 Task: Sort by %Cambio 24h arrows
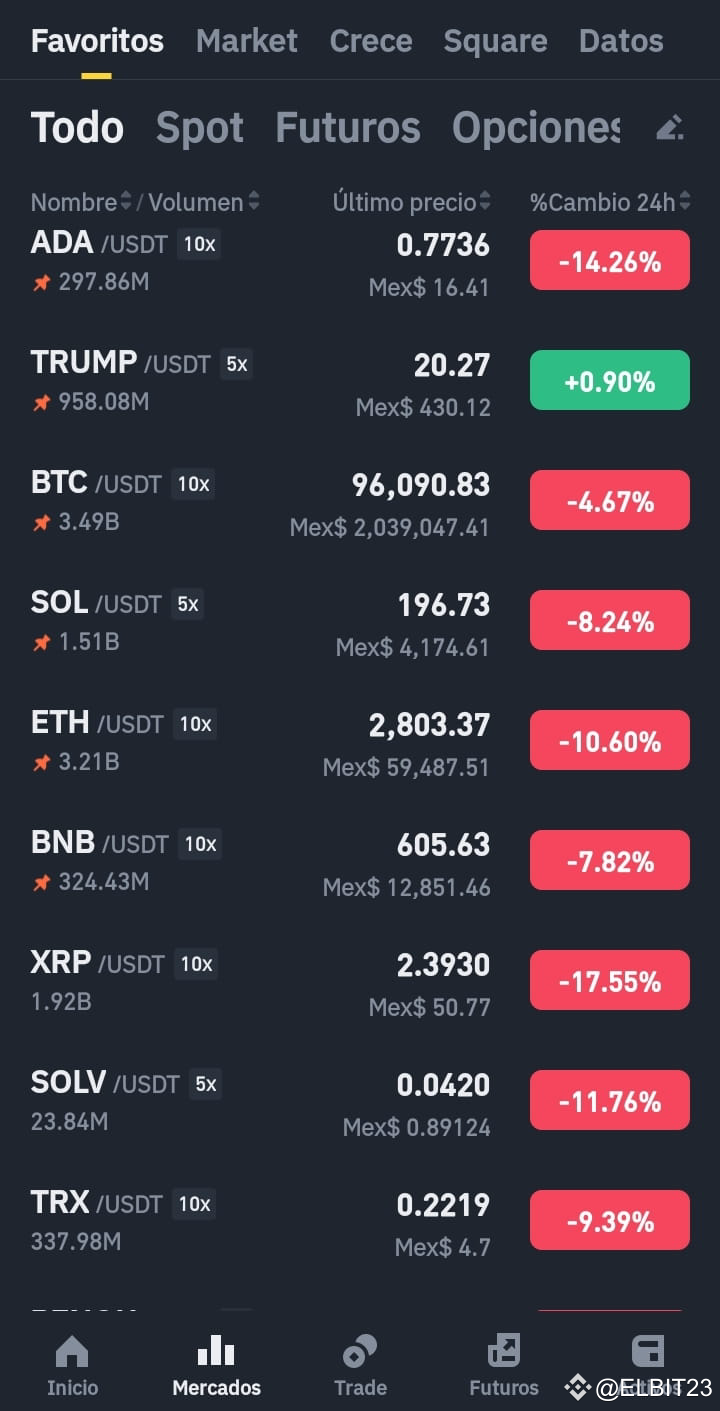(x=685, y=202)
